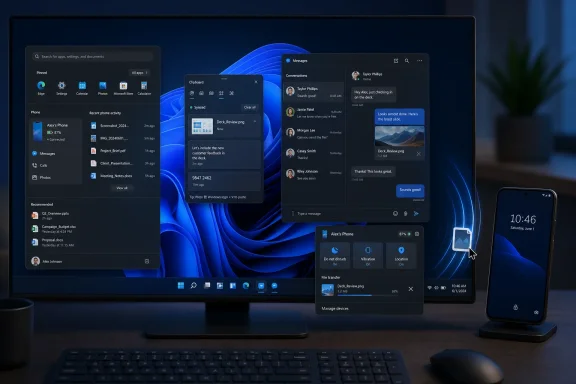This screenshot has width=576, height=384.
Task: Select the second Clipboard toolbar tab icon
Action: click(201, 93)
